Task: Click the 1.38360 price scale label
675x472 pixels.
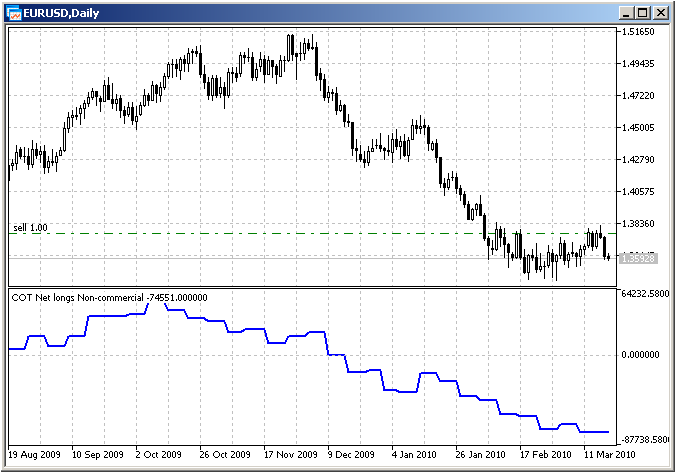Action: click(638, 224)
